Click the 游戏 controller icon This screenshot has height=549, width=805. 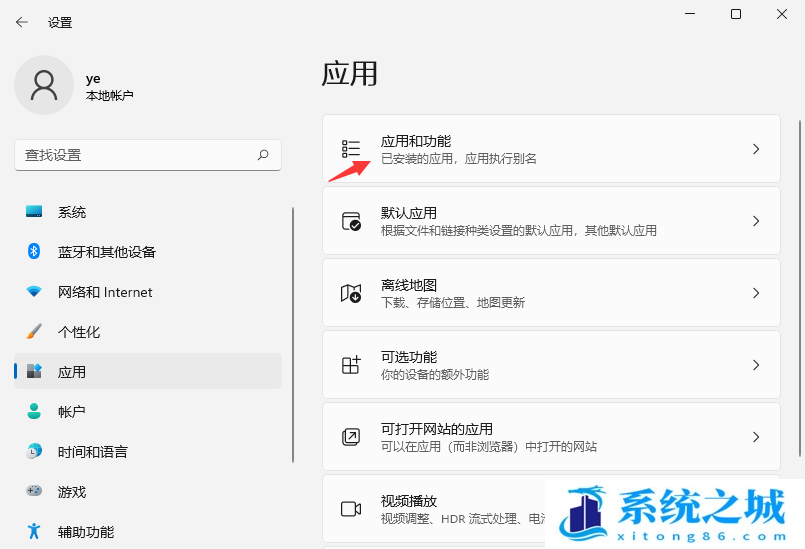34,491
